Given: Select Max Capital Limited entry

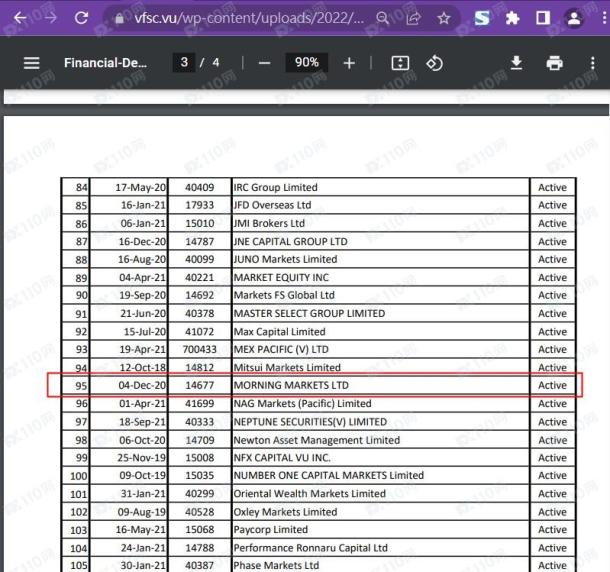Looking at the screenshot, I should (279, 332).
